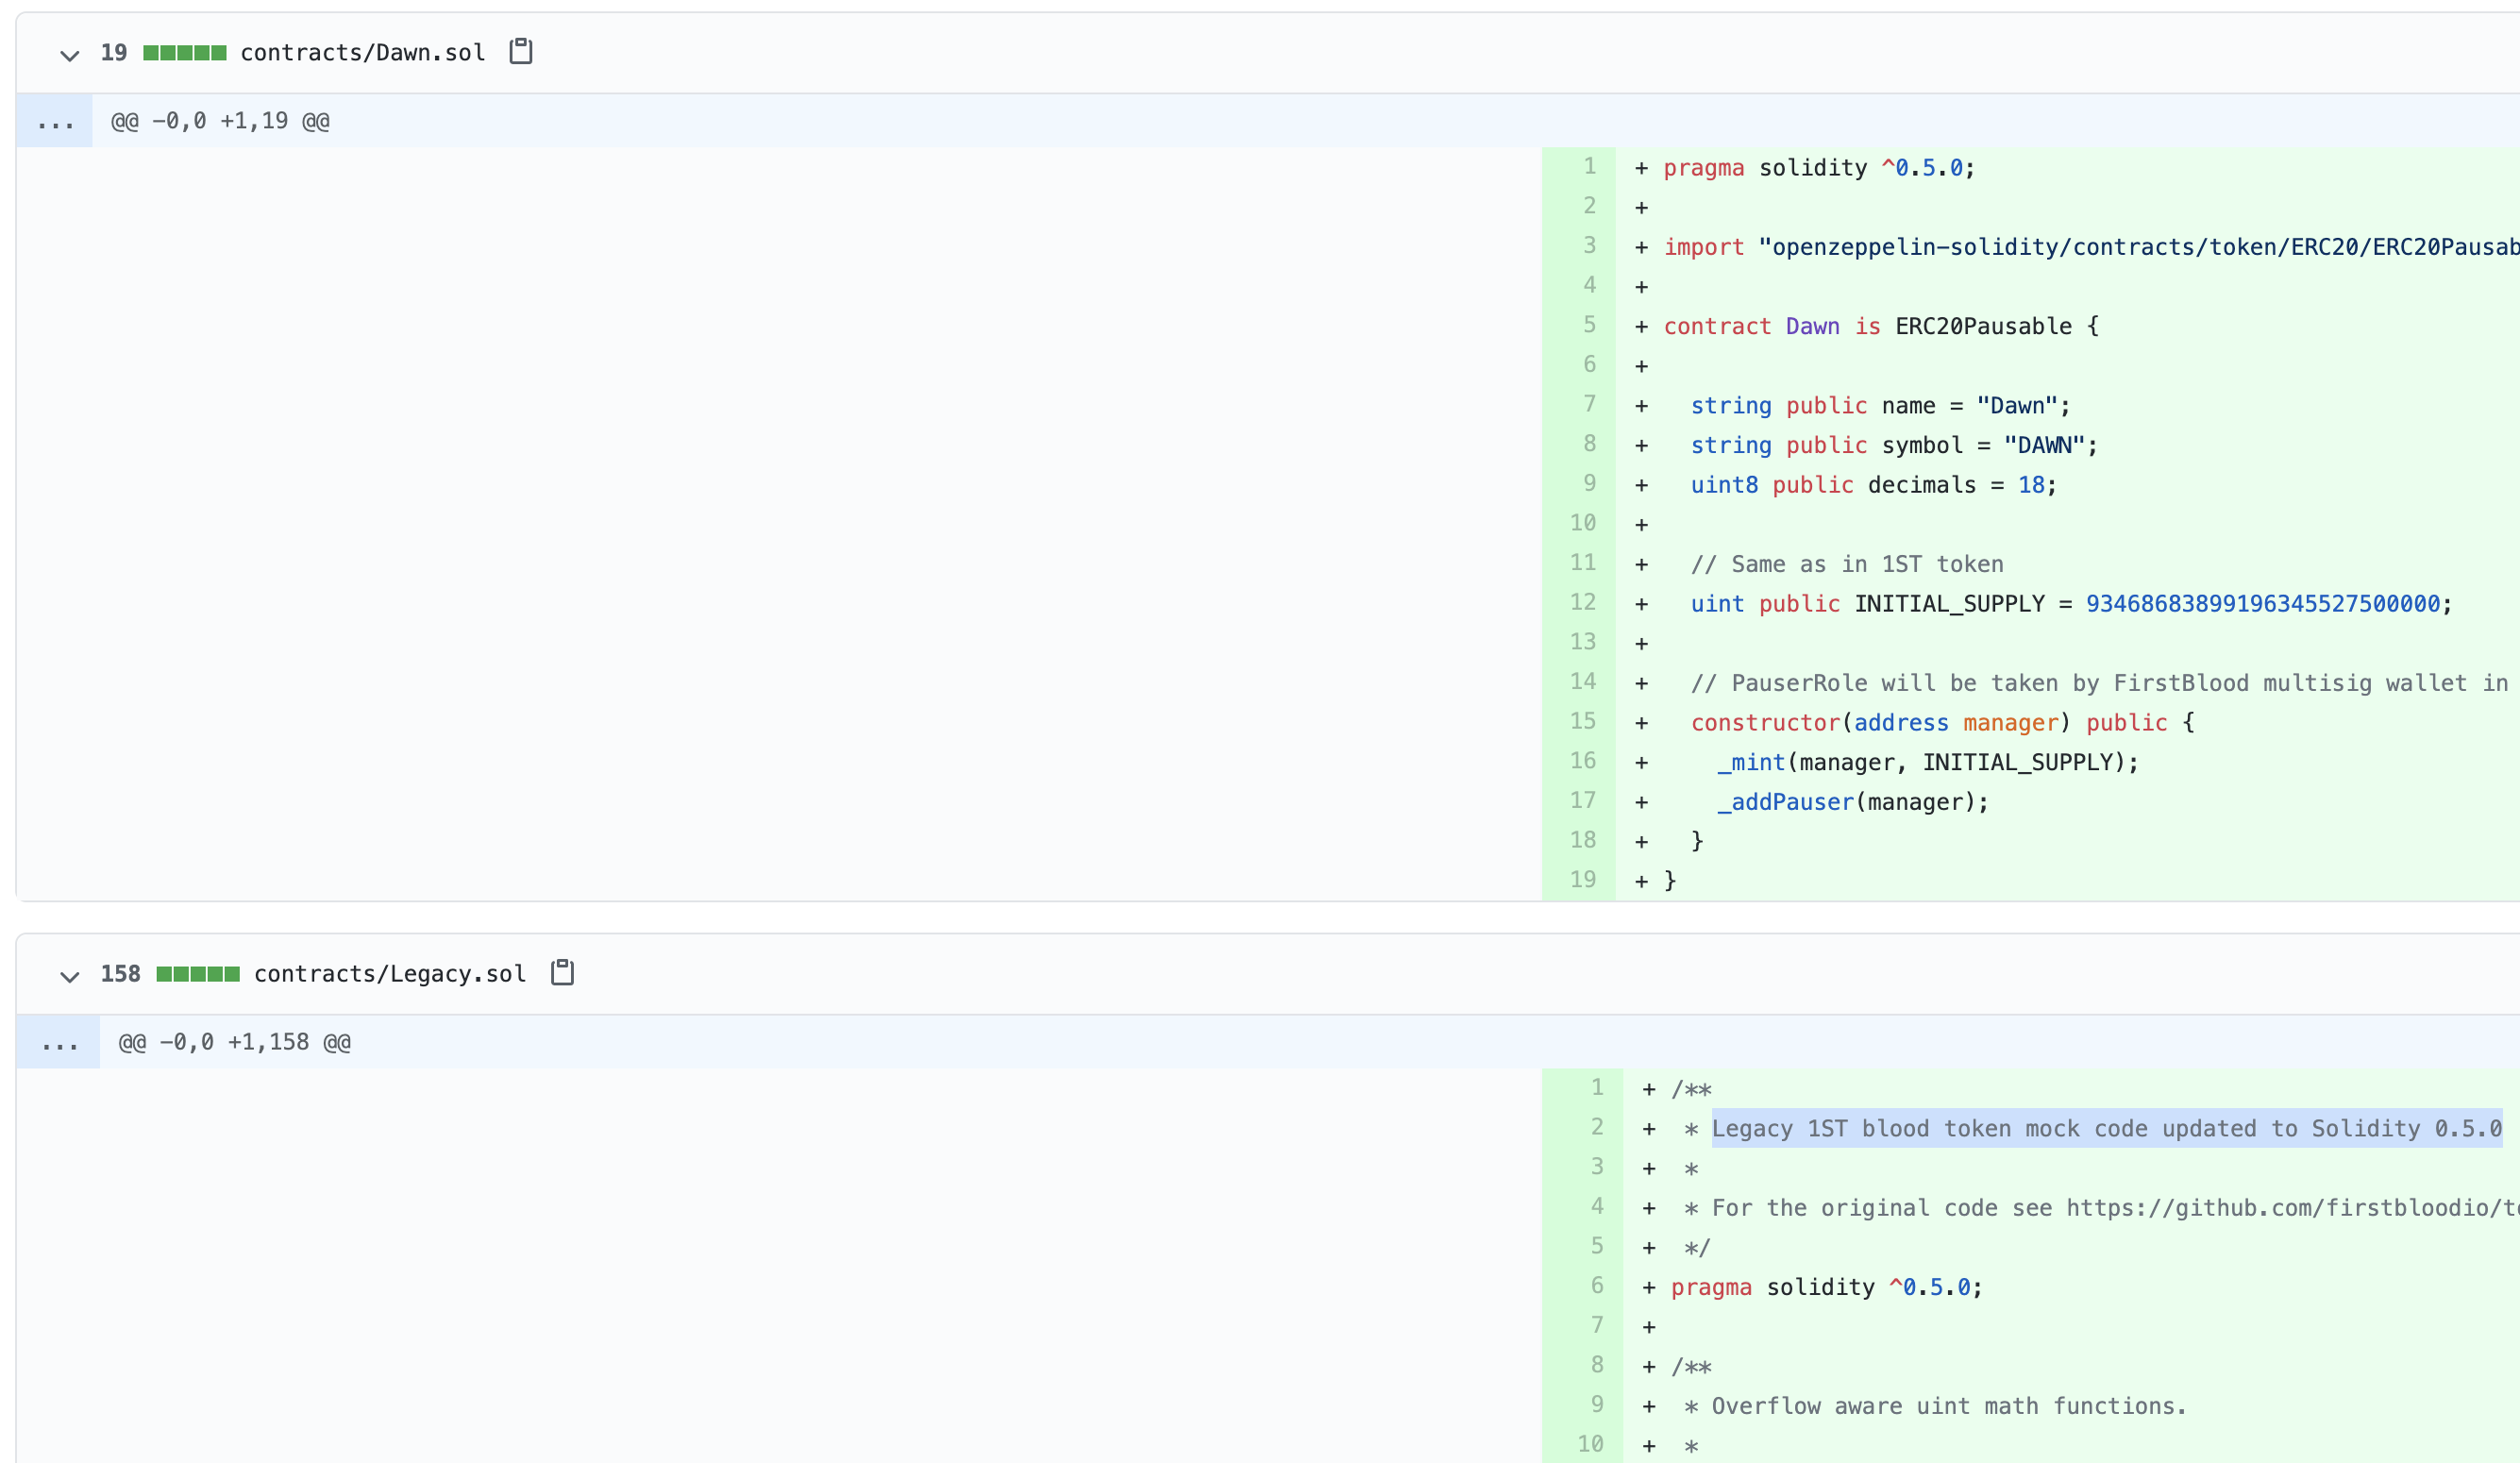Screen dimensions: 2520x1463
Task: Click the highlighted Legacy 1ST blood token comment
Action: coord(2105,1129)
